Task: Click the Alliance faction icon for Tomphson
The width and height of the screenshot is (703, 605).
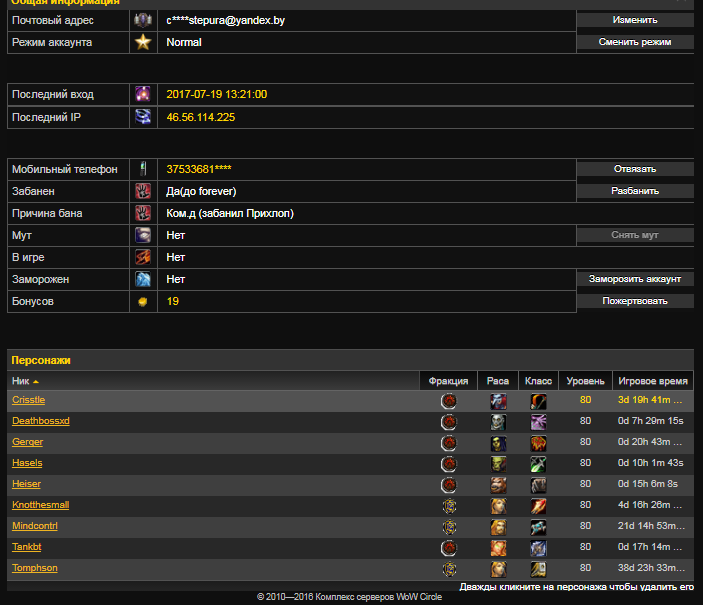Action: [449, 569]
